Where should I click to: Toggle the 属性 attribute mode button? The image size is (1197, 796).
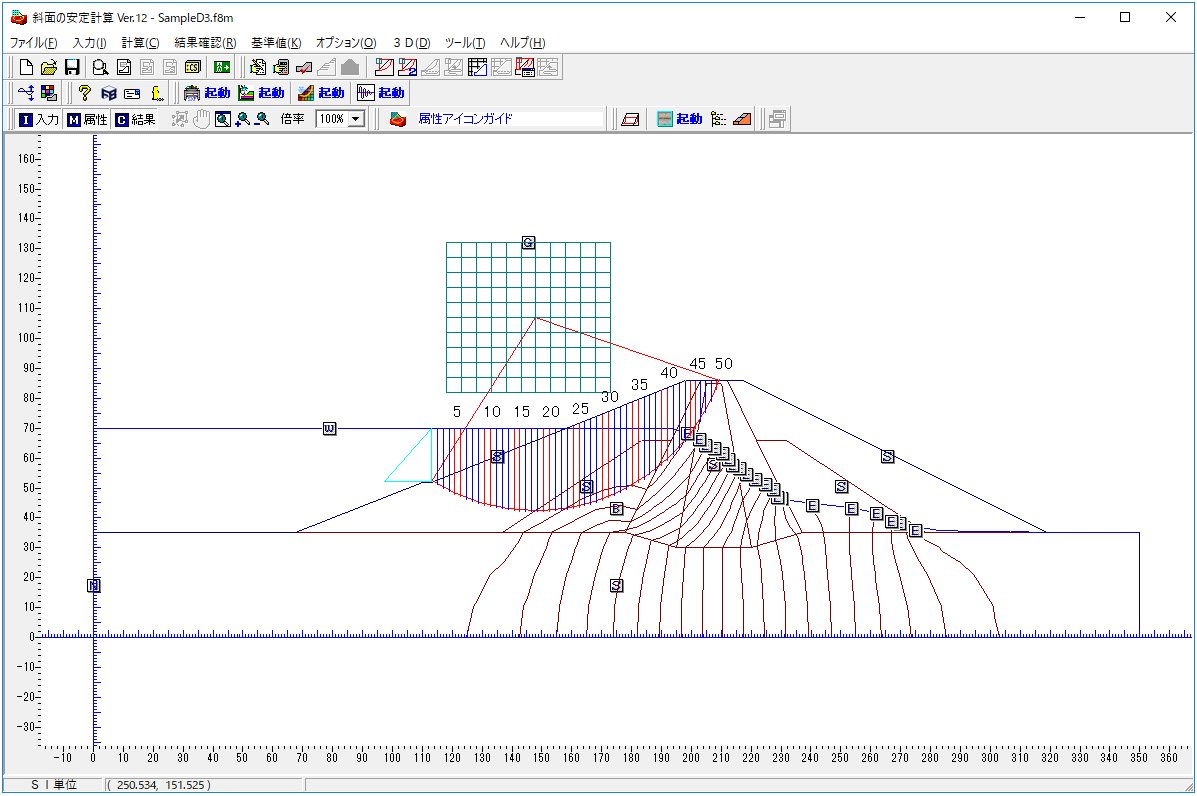[x=87, y=119]
